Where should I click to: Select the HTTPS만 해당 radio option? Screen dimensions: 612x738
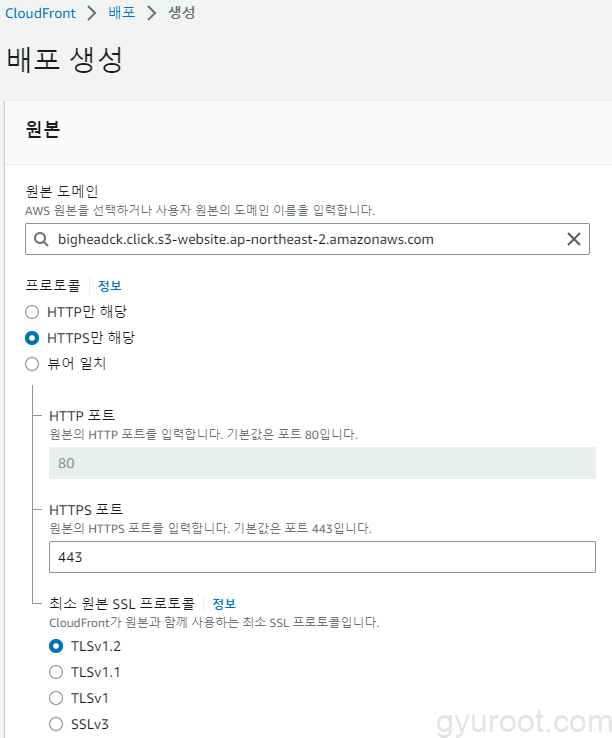(32, 338)
